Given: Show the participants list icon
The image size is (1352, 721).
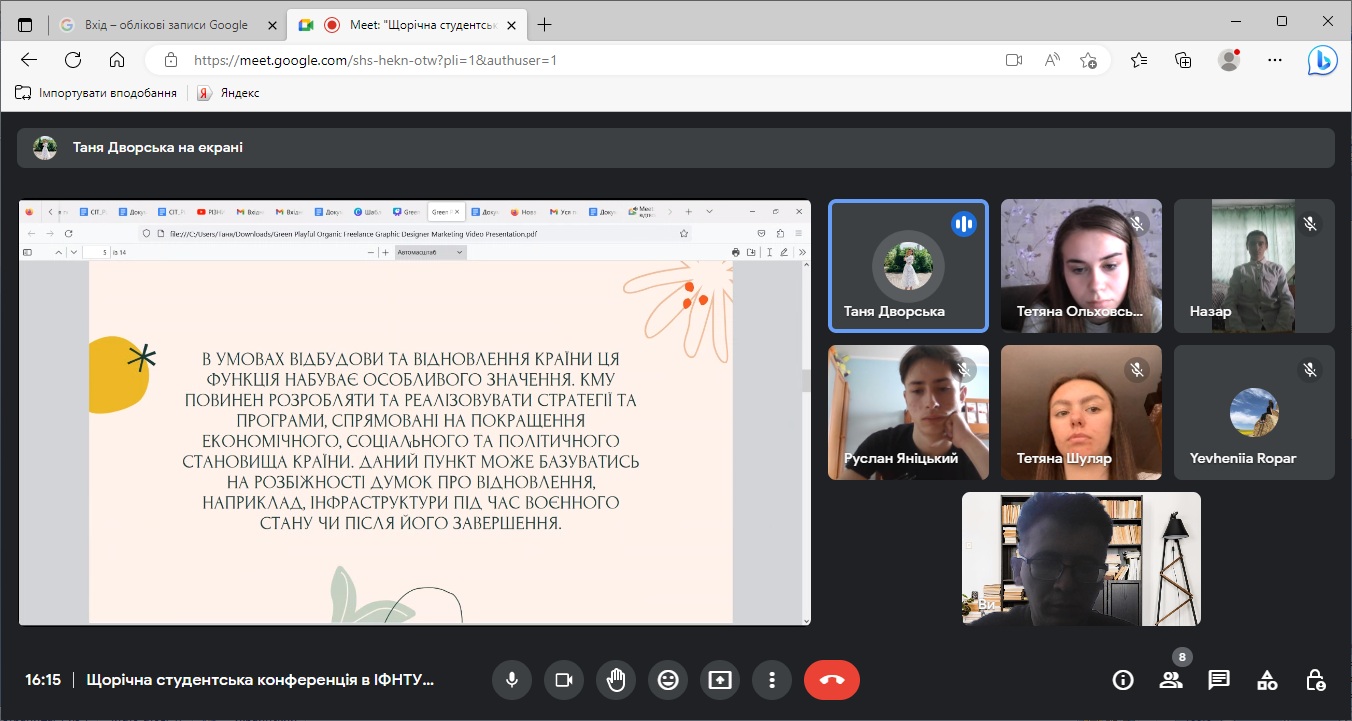Looking at the screenshot, I should [x=1170, y=680].
